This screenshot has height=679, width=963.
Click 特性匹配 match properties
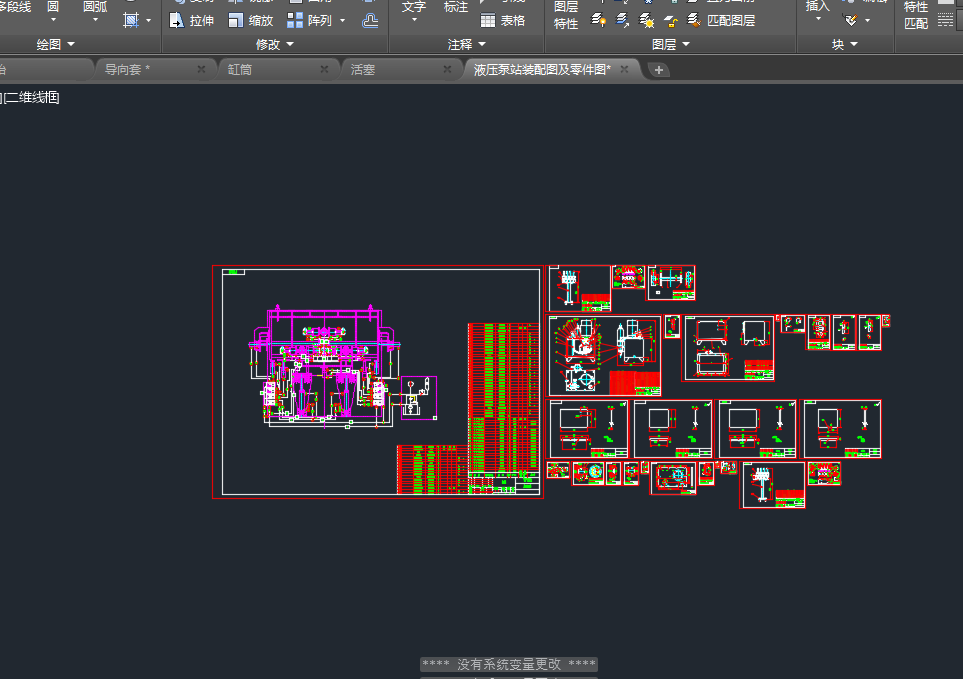click(x=916, y=15)
